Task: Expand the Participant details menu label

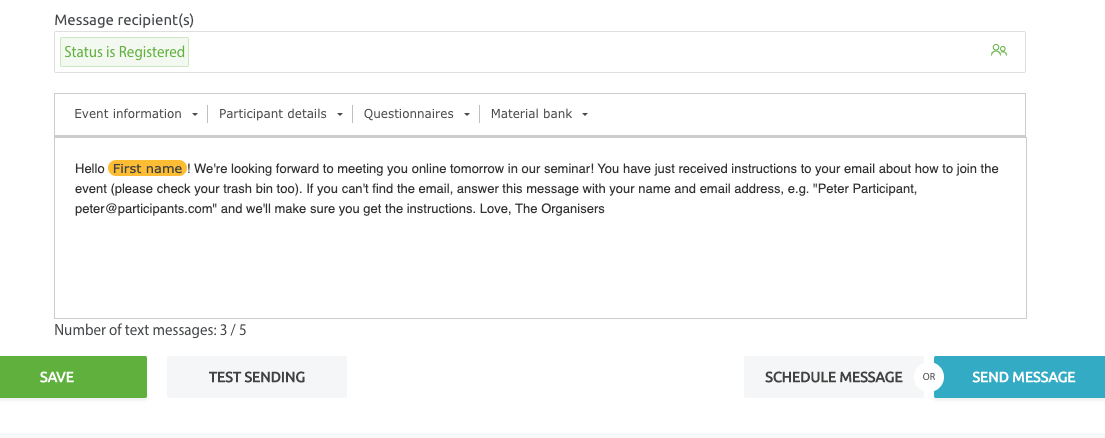Action: tap(273, 114)
